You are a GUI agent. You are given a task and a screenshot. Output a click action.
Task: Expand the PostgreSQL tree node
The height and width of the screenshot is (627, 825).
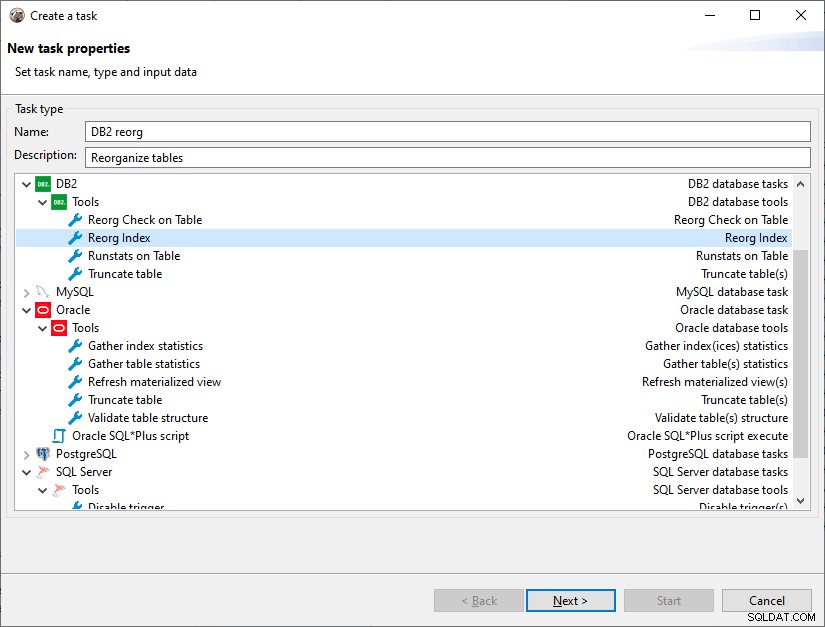tap(26, 454)
